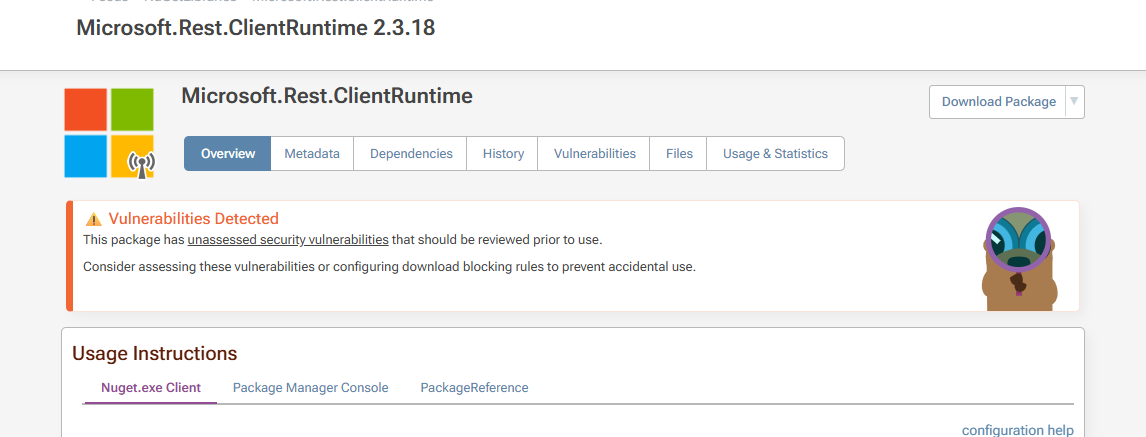Click the Microsoft four-color package logo
This screenshot has width=1146, height=437.
pos(109,132)
